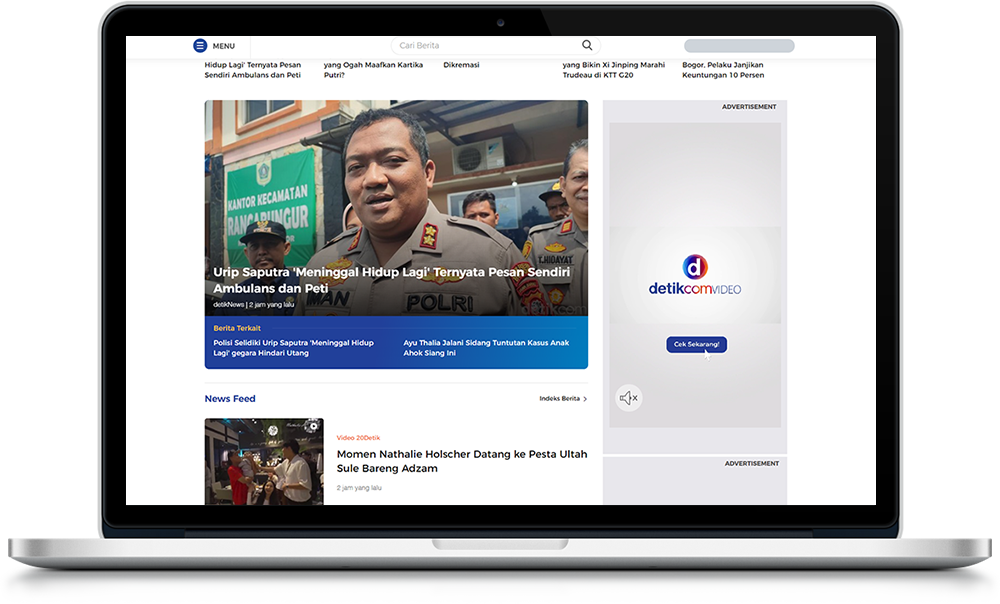Image resolution: width=1000 pixels, height=604 pixels.
Task: Click video camera badge on Sule thumbnail
Action: 313,427
